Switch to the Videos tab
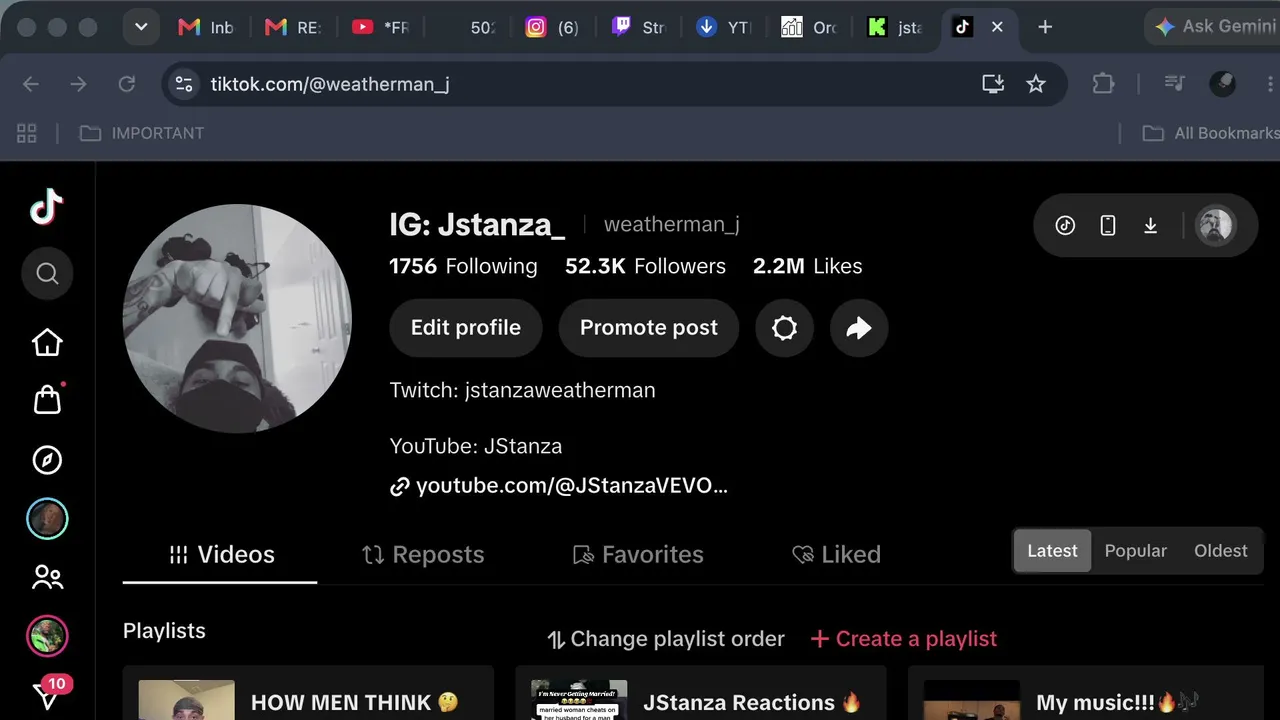This screenshot has width=1280, height=720. pos(221,555)
